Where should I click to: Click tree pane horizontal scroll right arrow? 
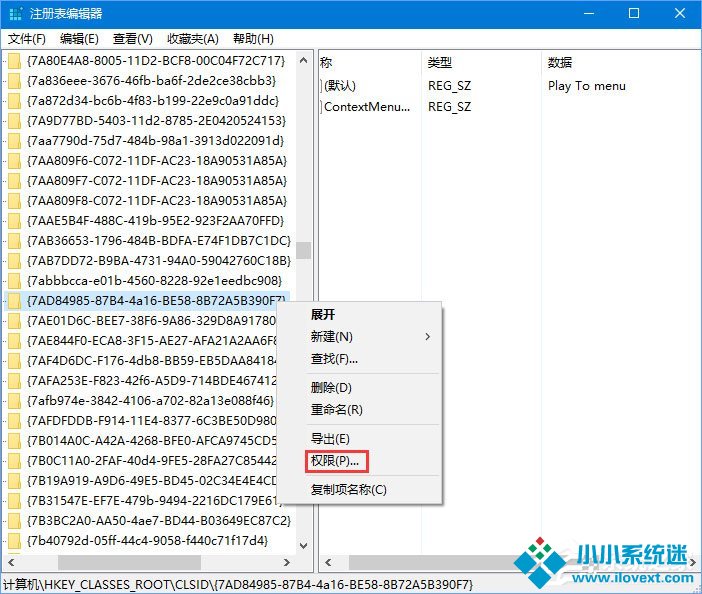click(287, 563)
